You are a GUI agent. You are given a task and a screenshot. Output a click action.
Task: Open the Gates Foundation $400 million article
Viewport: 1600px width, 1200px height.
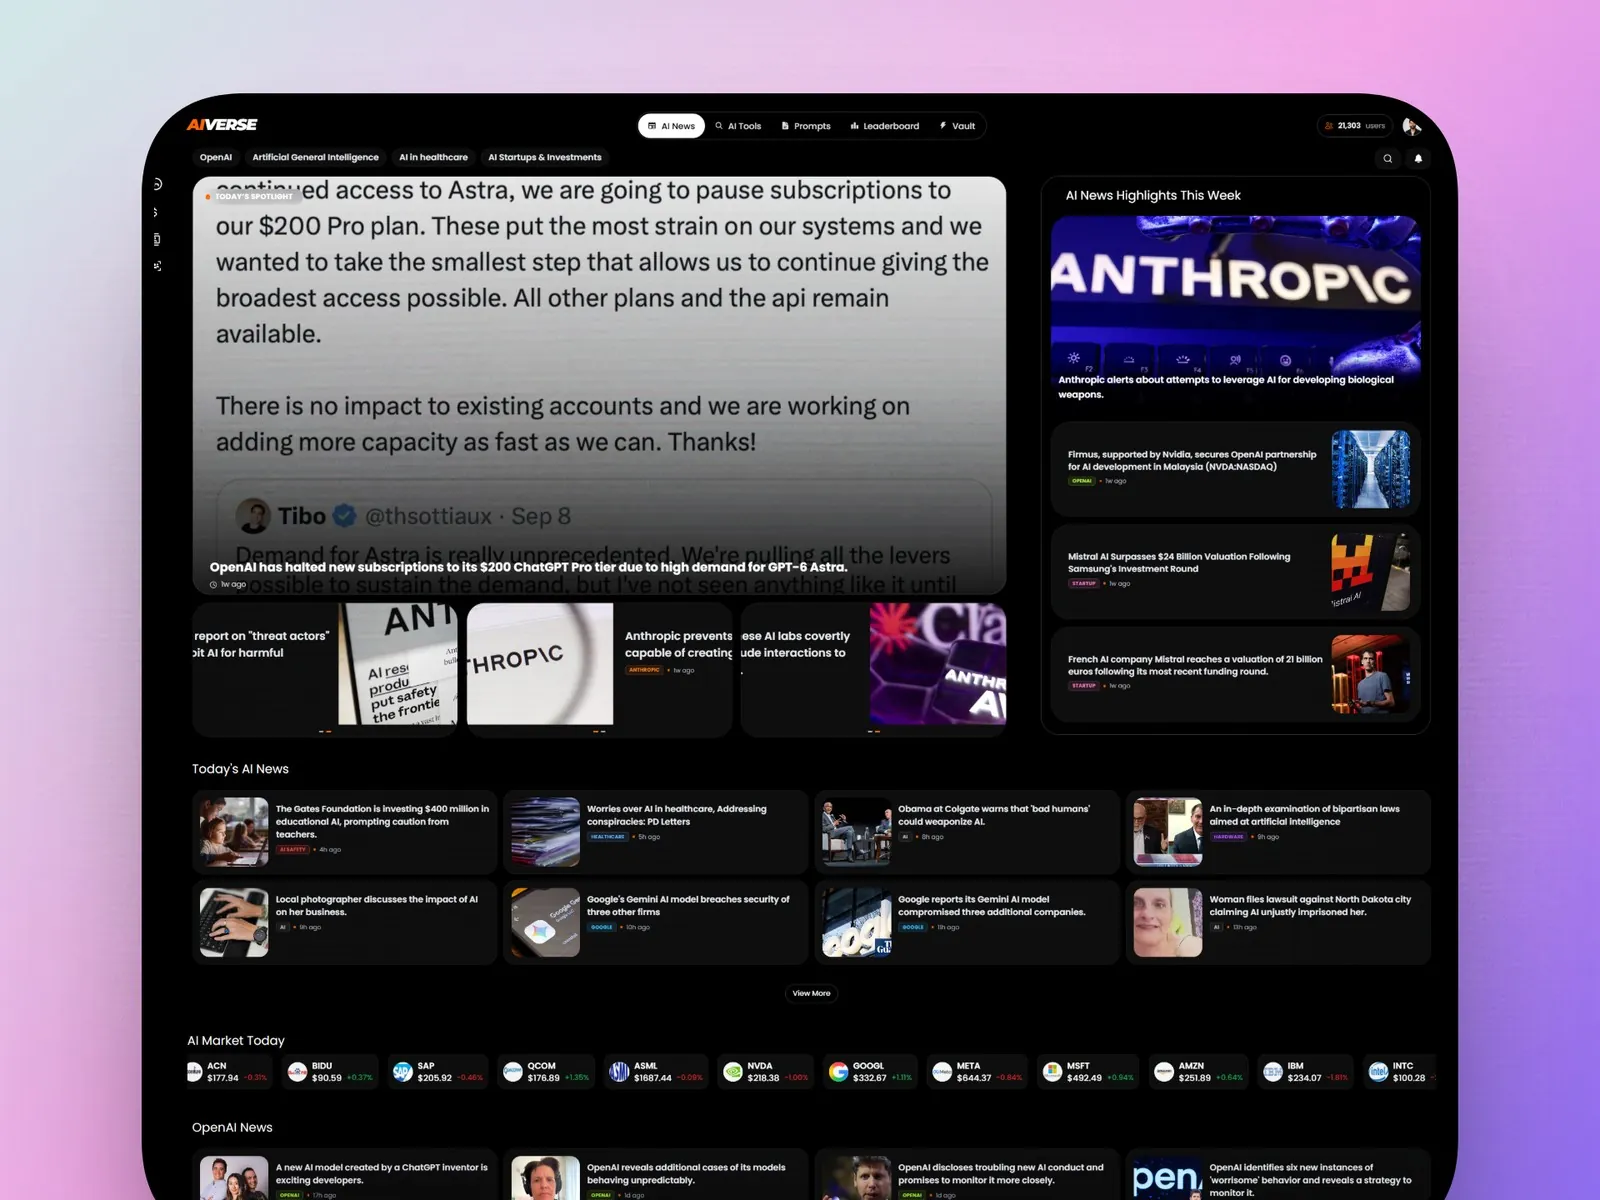point(344,832)
